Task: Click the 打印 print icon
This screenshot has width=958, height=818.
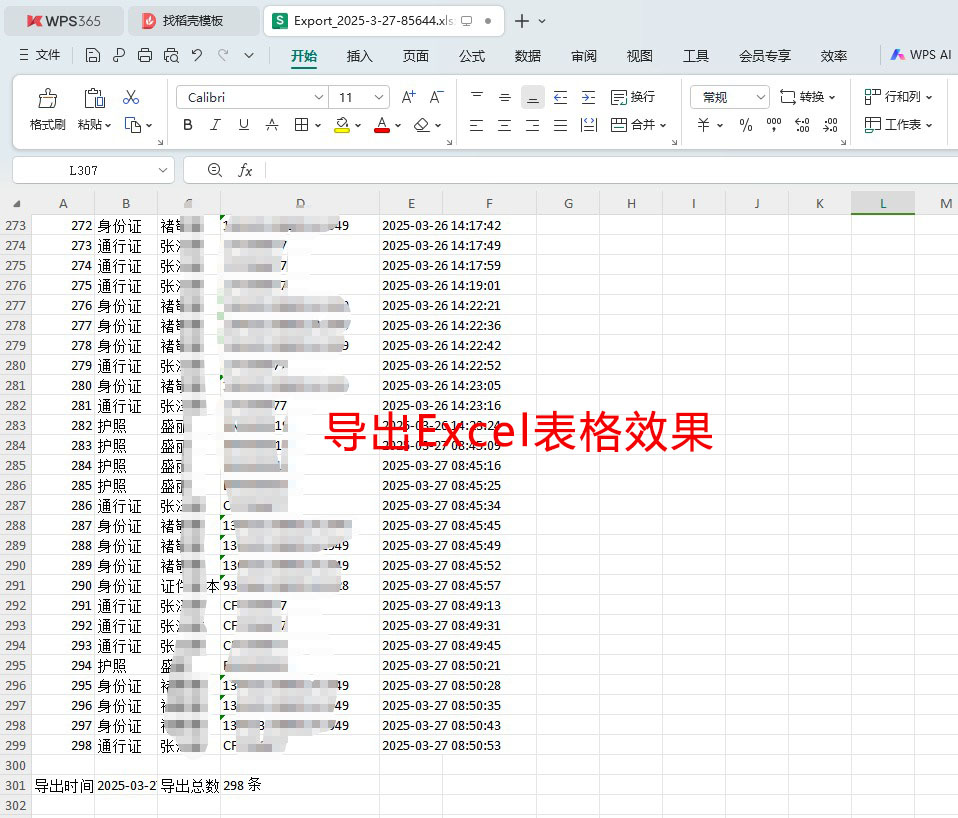Action: coord(144,55)
